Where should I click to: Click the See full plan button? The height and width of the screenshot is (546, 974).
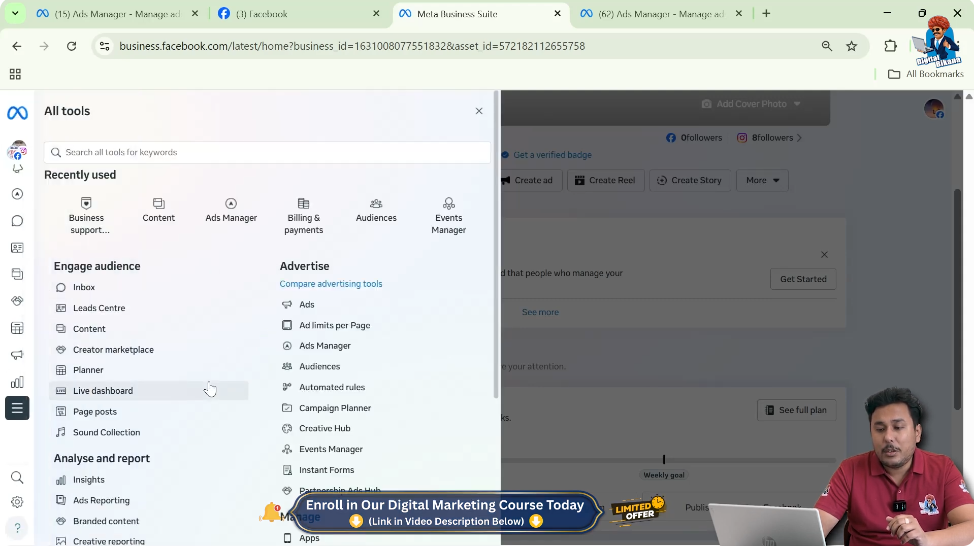pyautogui.click(x=796, y=410)
